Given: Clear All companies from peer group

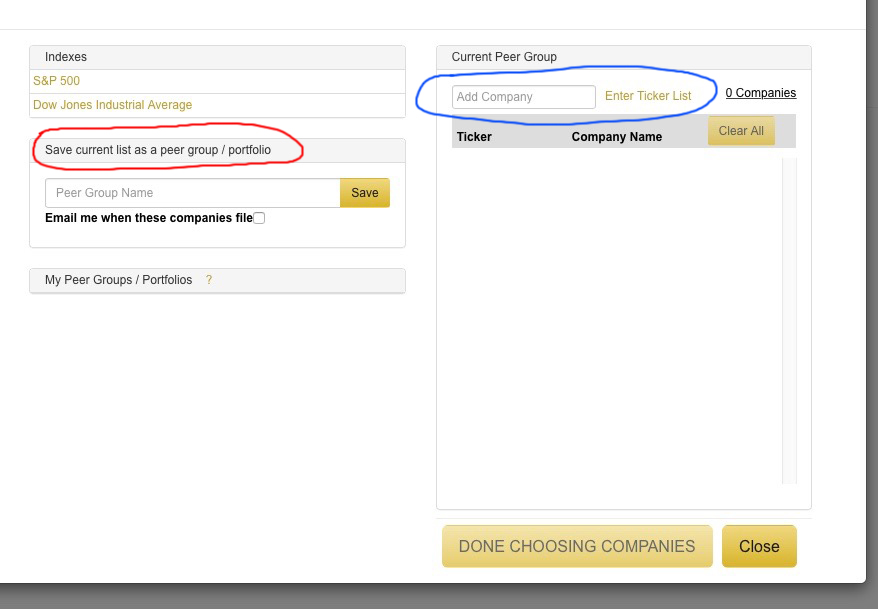Looking at the screenshot, I should coord(741,130).
